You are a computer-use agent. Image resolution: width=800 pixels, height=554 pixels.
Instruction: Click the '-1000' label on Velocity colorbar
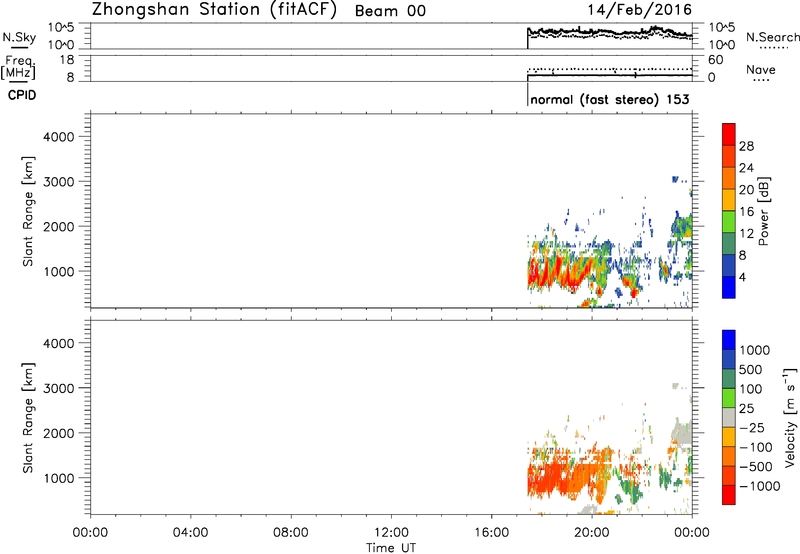(759, 486)
